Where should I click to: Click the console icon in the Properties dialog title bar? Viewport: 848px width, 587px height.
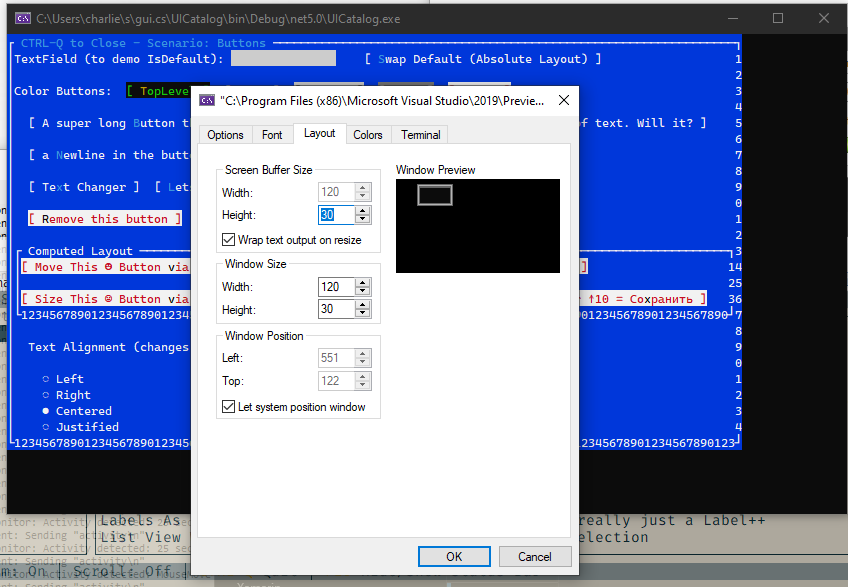pos(207,100)
